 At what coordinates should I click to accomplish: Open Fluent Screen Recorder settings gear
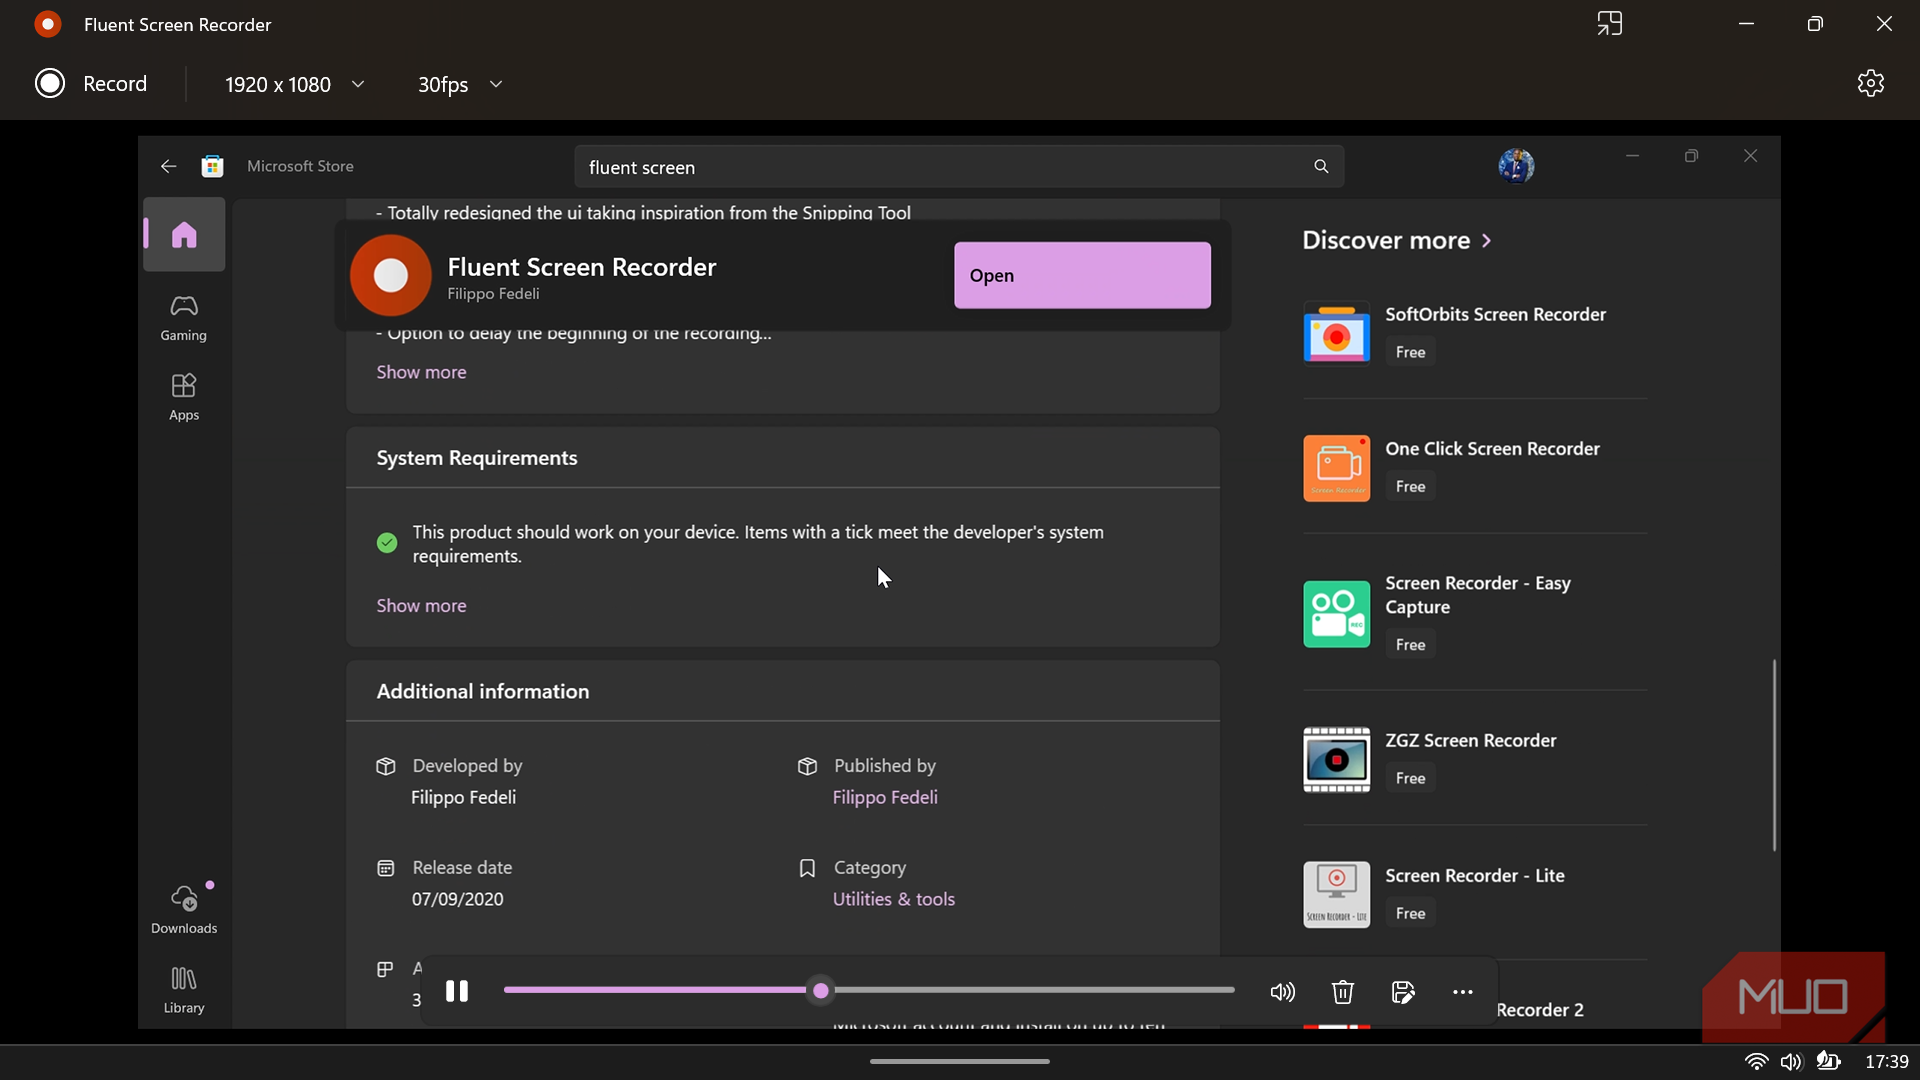click(x=1870, y=83)
